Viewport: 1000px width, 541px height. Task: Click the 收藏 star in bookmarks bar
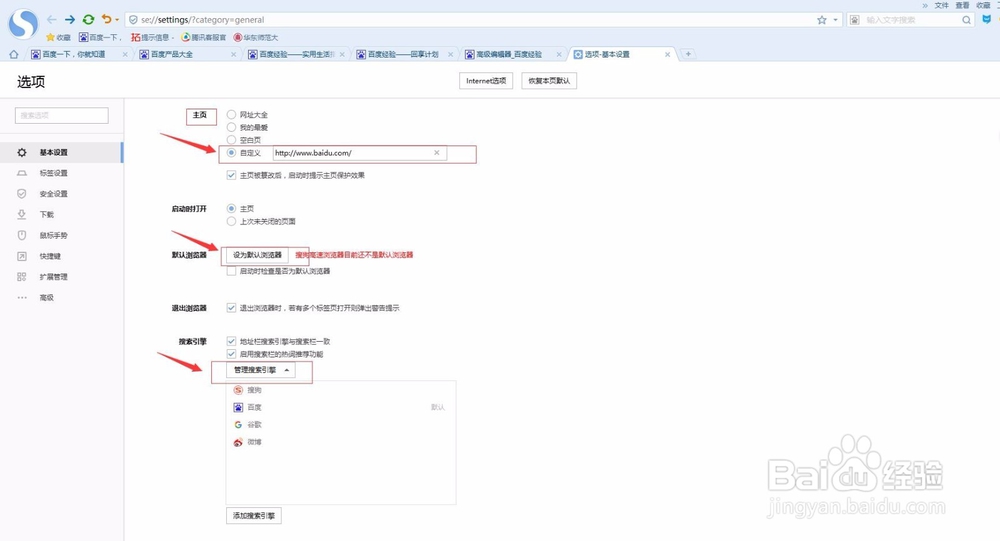point(58,38)
